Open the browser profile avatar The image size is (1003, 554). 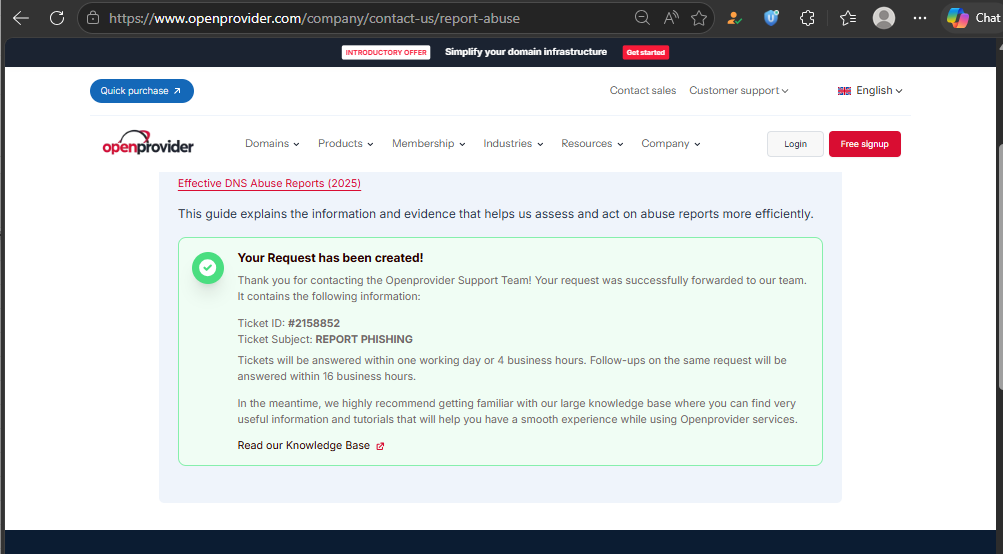883,18
